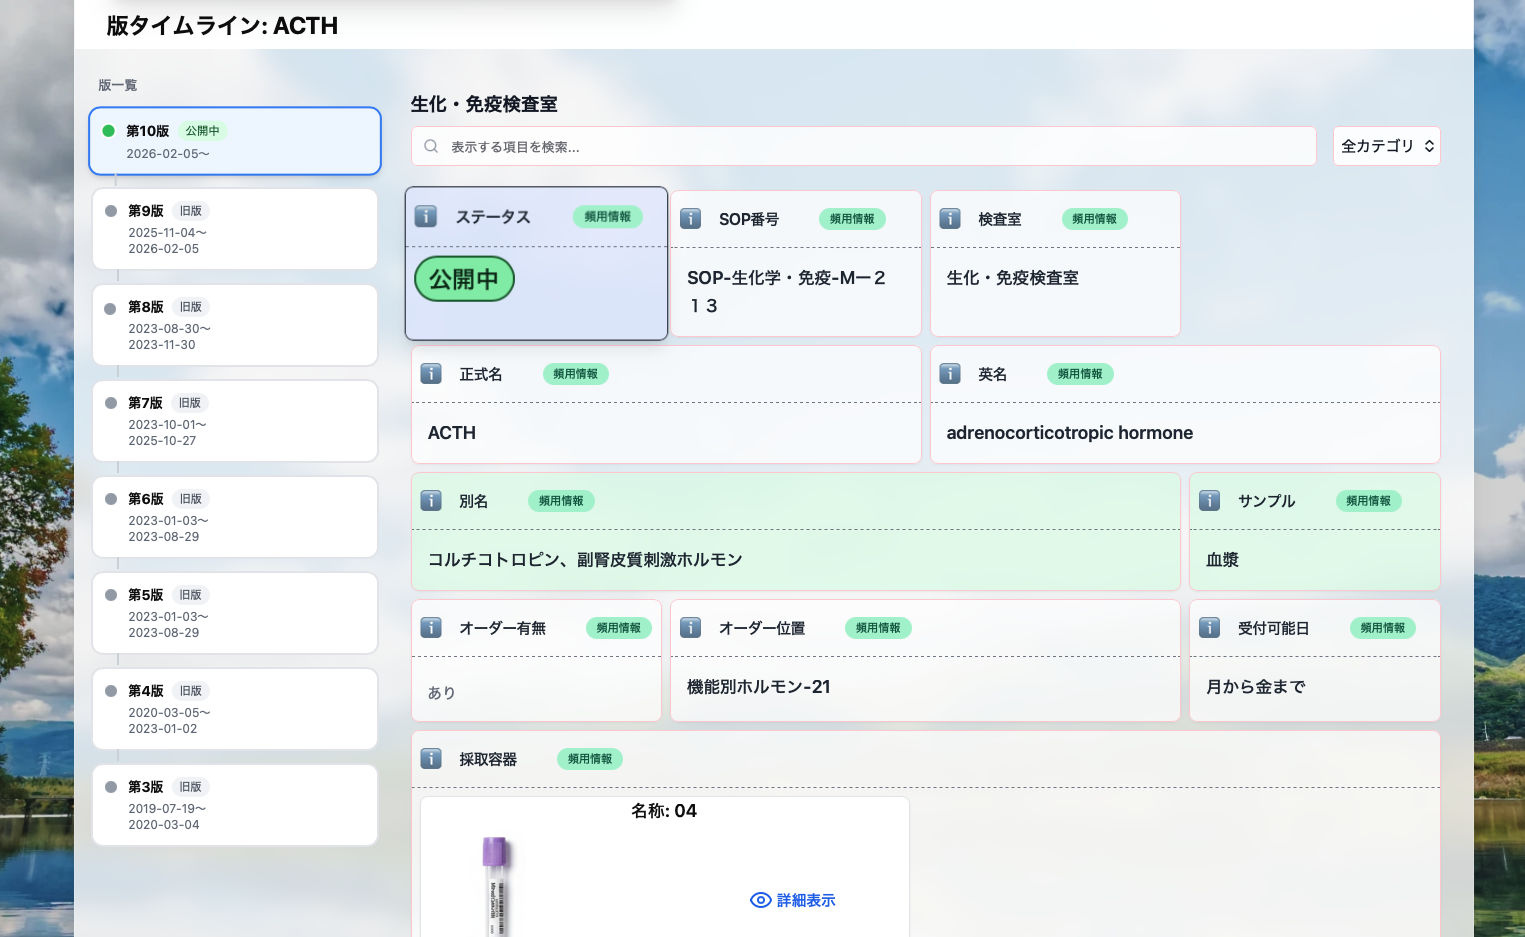Click the info icon on the 採取容器 card
Viewport: 1525px width, 937px height.
431,758
